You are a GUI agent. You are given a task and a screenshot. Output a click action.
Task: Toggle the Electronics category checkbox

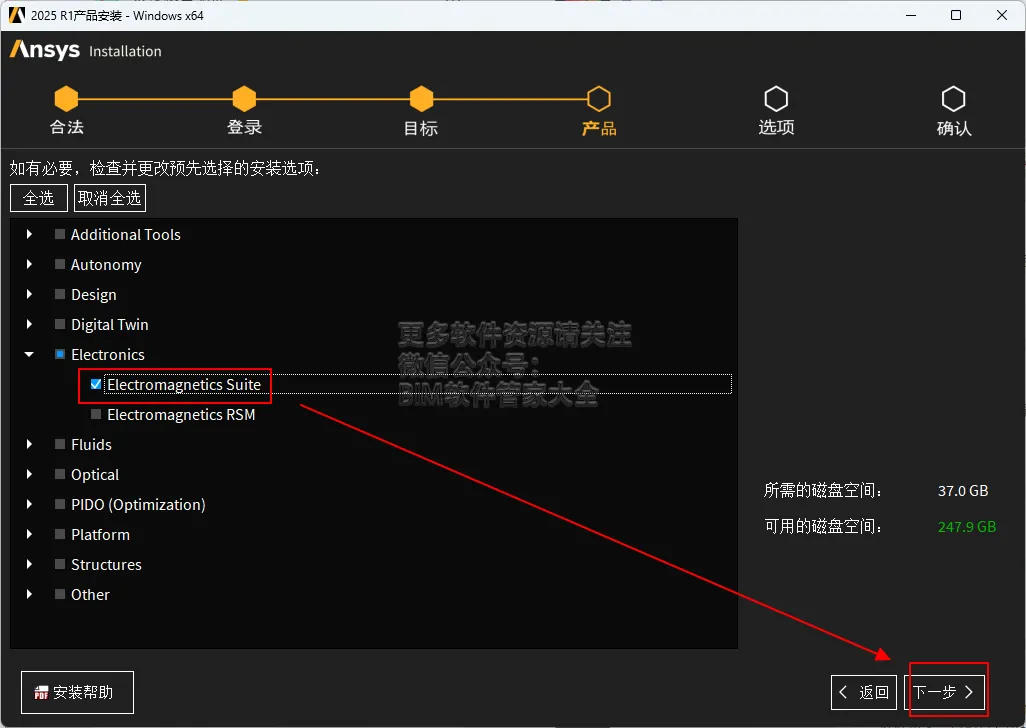[x=60, y=355]
